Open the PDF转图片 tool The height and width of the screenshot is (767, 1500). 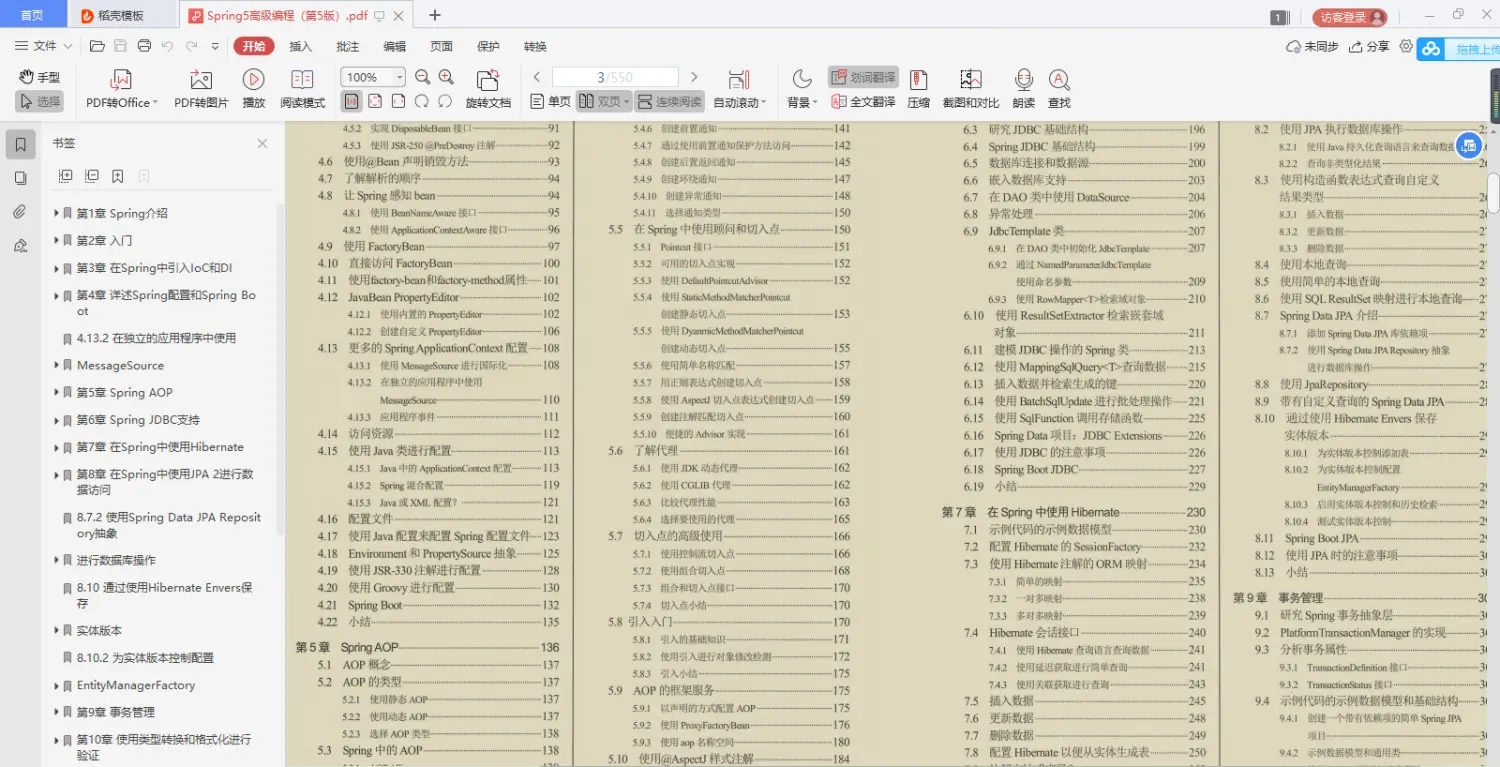pyautogui.click(x=201, y=88)
